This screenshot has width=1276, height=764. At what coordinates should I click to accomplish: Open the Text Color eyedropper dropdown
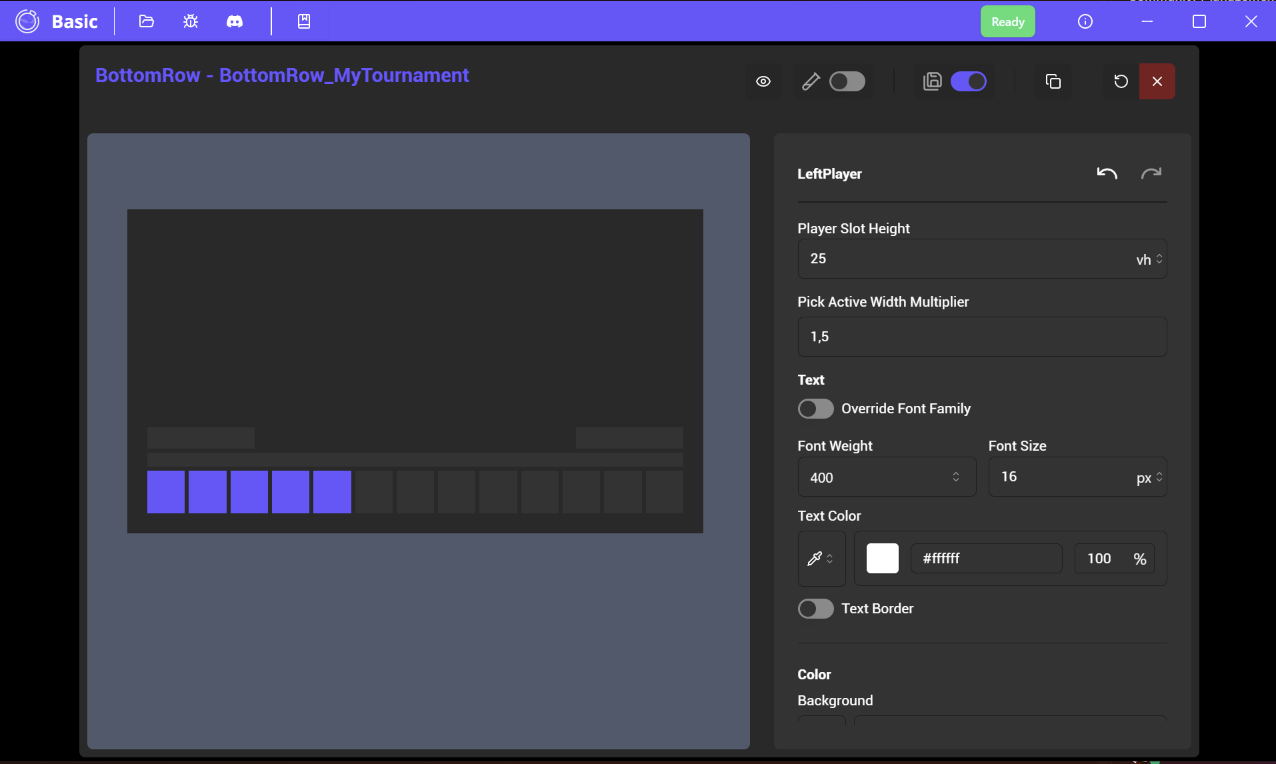click(x=821, y=559)
